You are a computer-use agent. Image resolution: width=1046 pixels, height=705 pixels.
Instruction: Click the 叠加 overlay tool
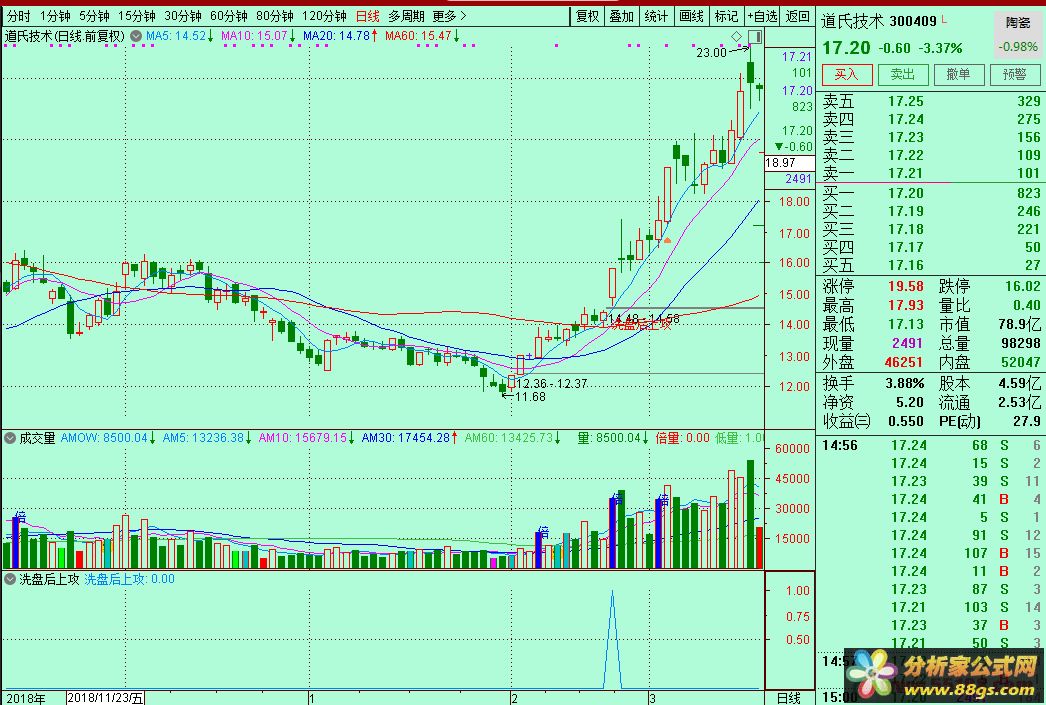tap(622, 16)
